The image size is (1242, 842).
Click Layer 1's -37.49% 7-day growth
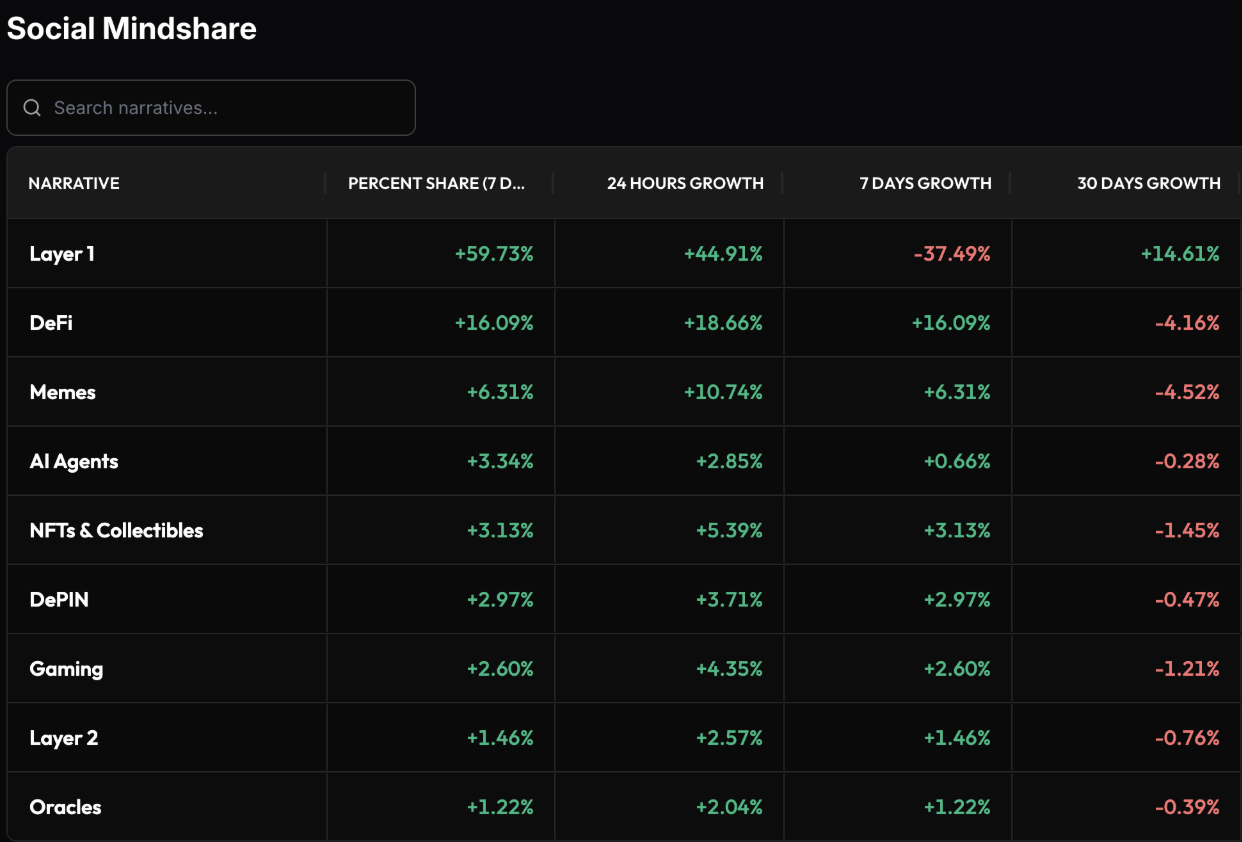(951, 254)
